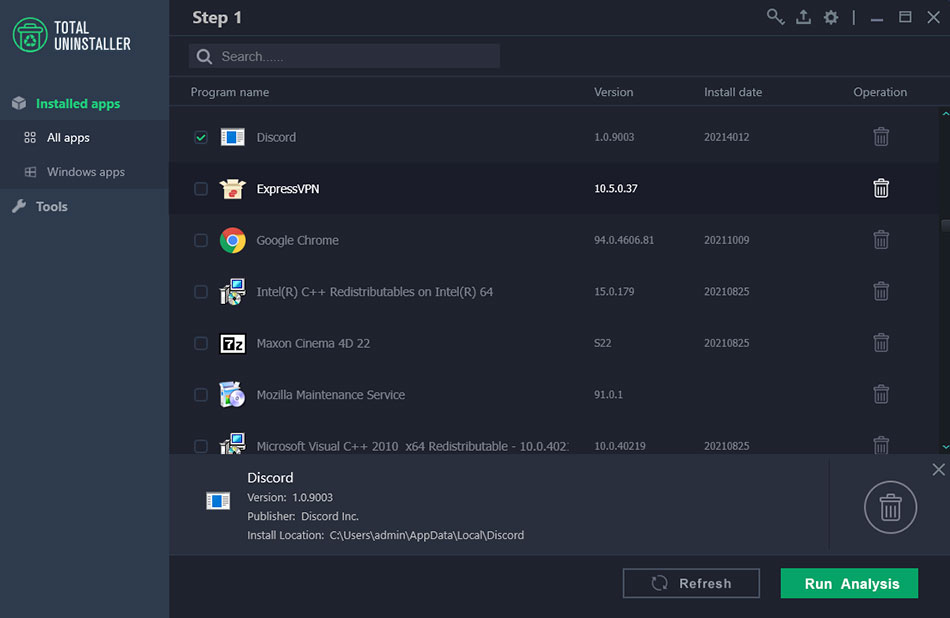This screenshot has height=618, width=950.
Task: Select Windows apps in sidebar
Action: tap(84, 172)
